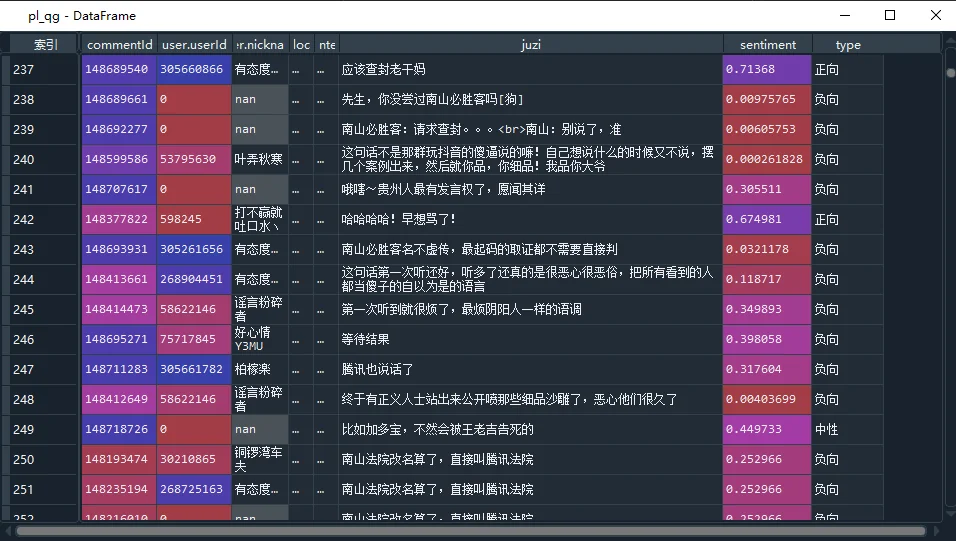This screenshot has height=541, width=956.
Task: Click the nickname column header
Action: point(260,45)
